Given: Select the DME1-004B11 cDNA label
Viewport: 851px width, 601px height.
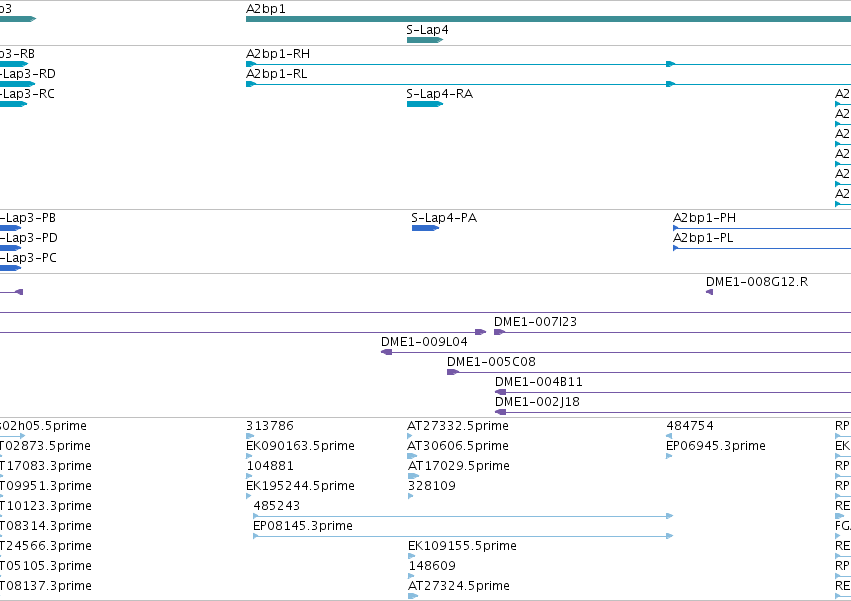Looking at the screenshot, I should click(538, 382).
